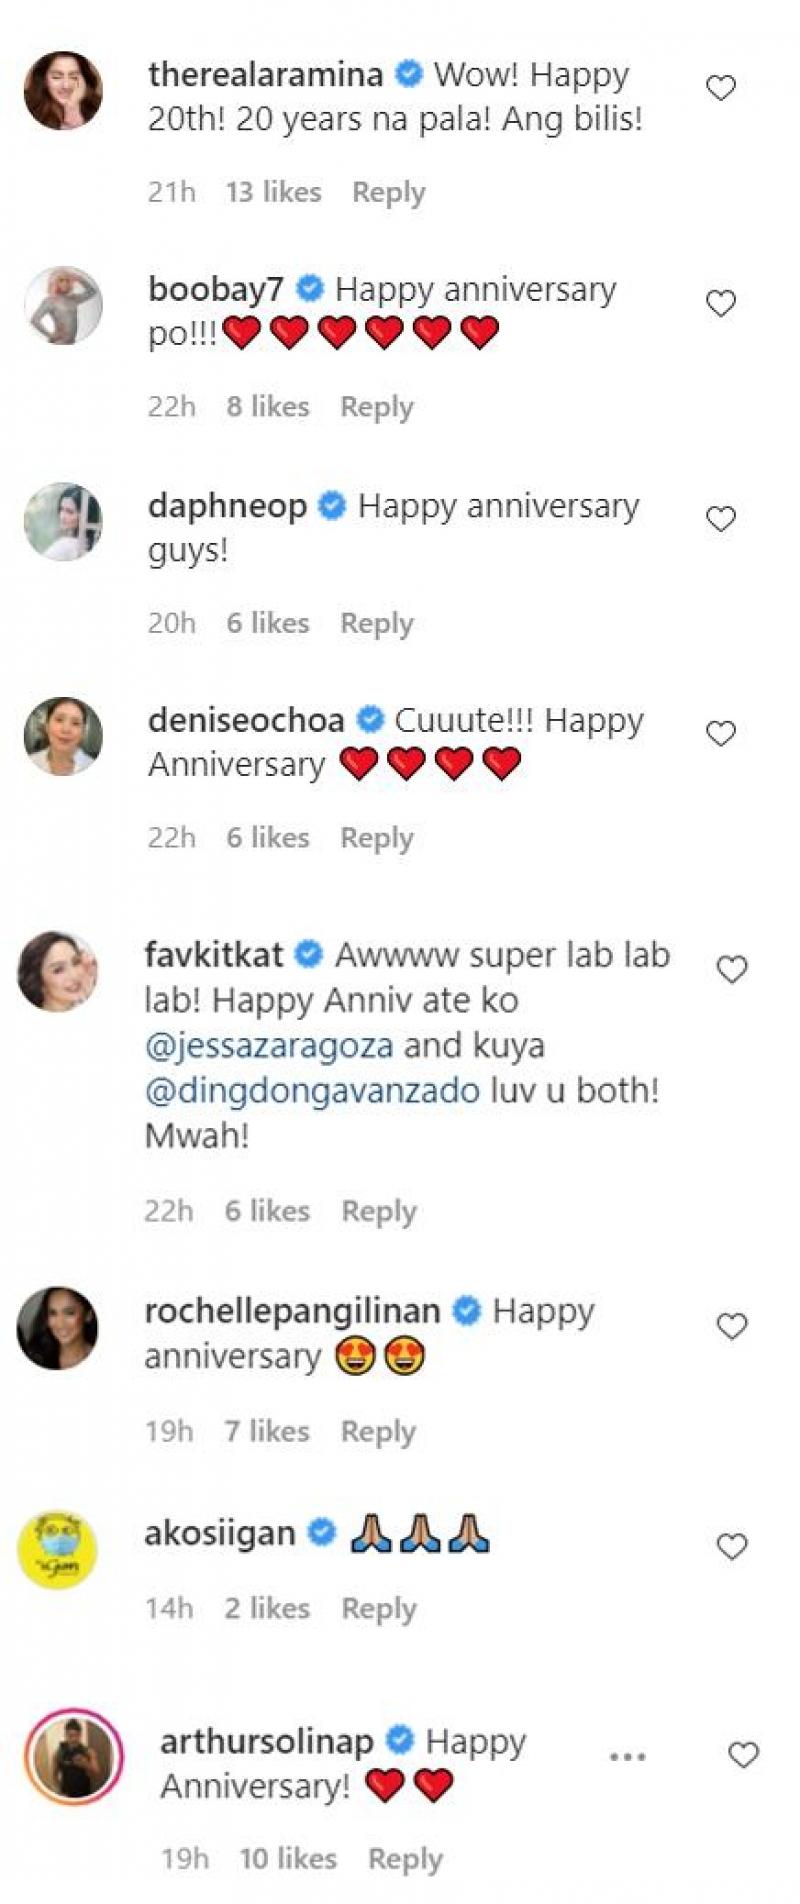
Task: Like boobay7's anniversary comment
Action: (x=721, y=303)
